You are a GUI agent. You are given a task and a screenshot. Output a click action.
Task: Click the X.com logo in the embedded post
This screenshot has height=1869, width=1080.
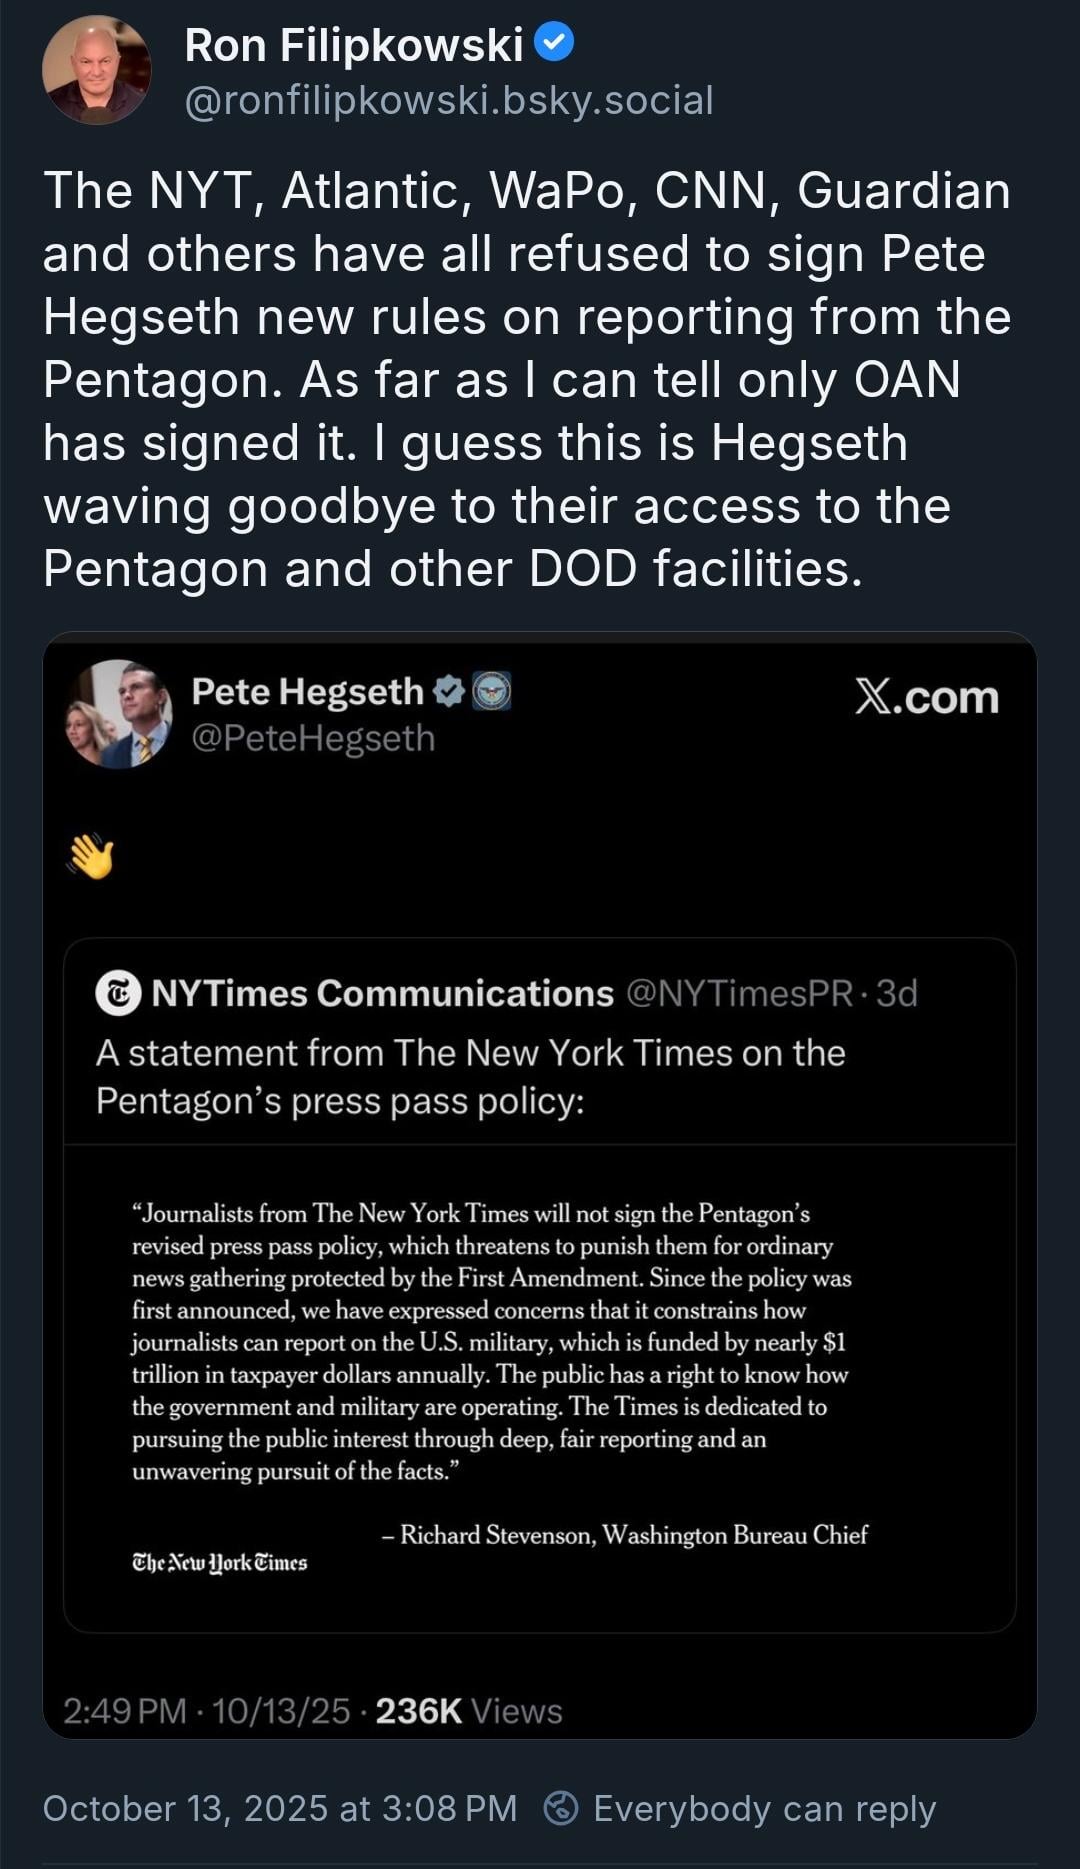926,697
